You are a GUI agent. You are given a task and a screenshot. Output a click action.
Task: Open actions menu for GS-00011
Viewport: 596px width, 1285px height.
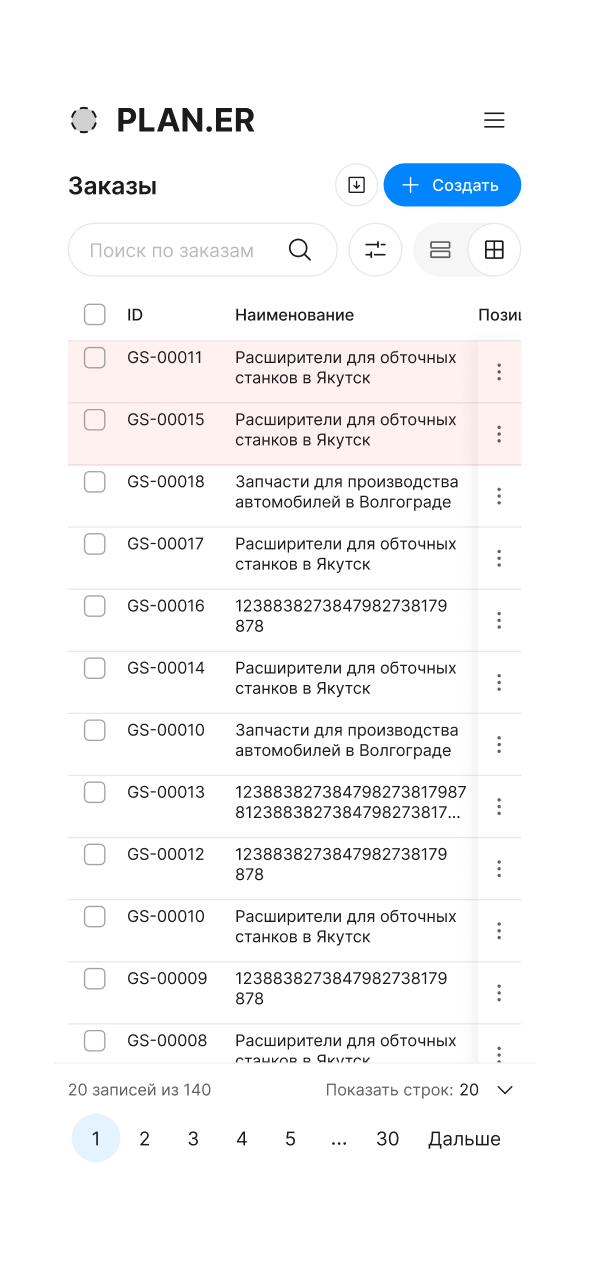(x=499, y=372)
